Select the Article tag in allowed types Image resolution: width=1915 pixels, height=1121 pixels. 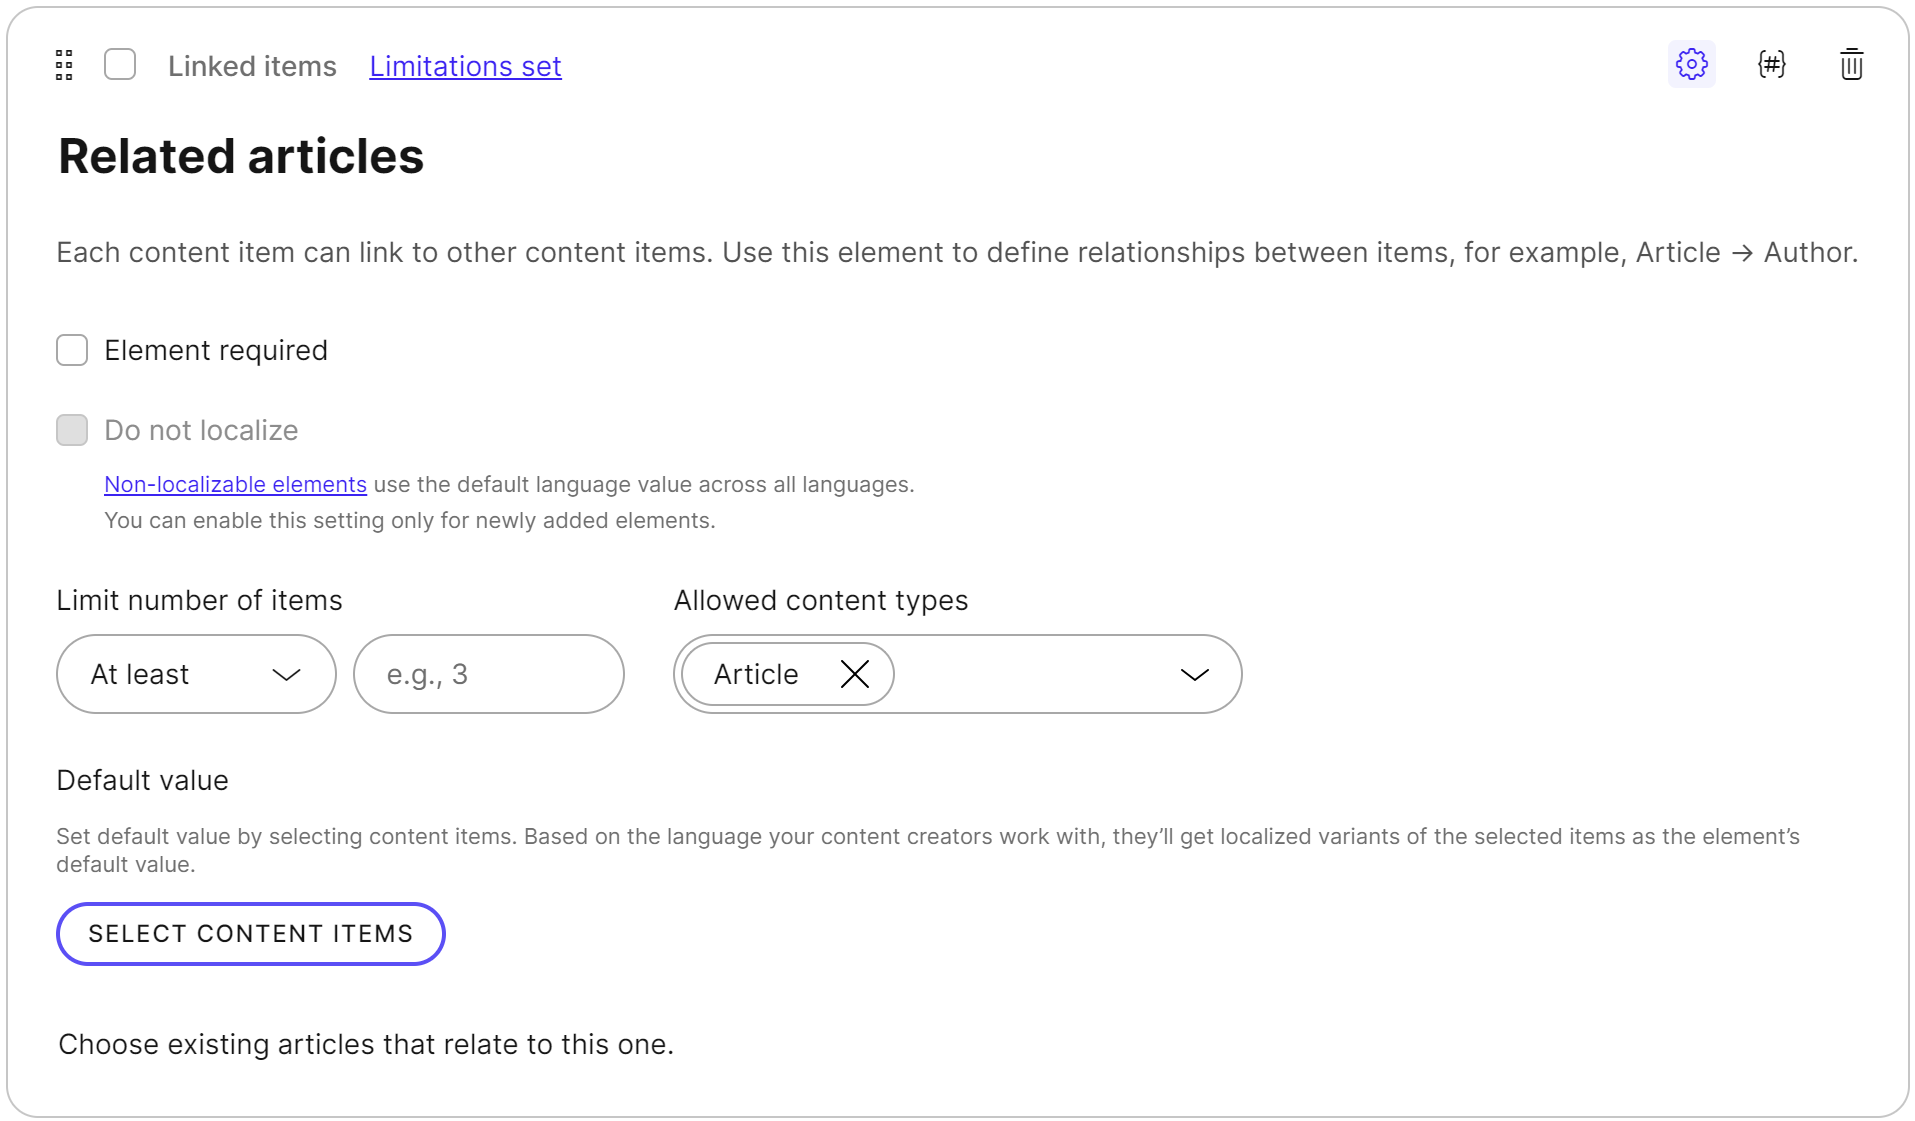(x=756, y=674)
